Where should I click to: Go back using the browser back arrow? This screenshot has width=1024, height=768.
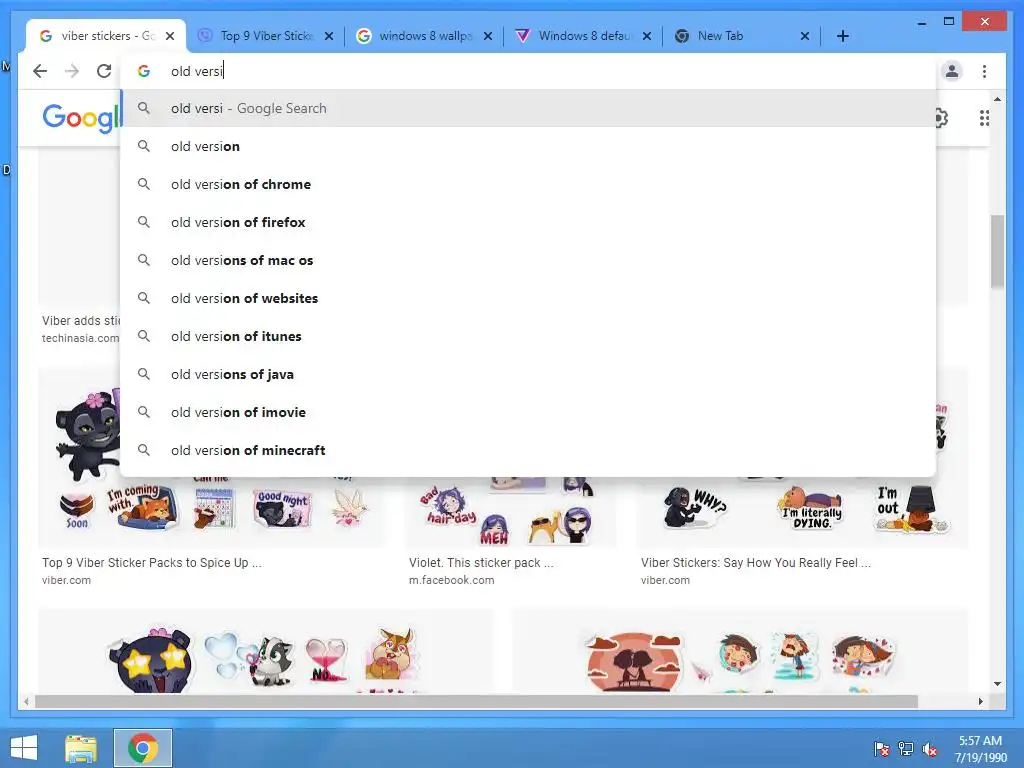[x=40, y=71]
